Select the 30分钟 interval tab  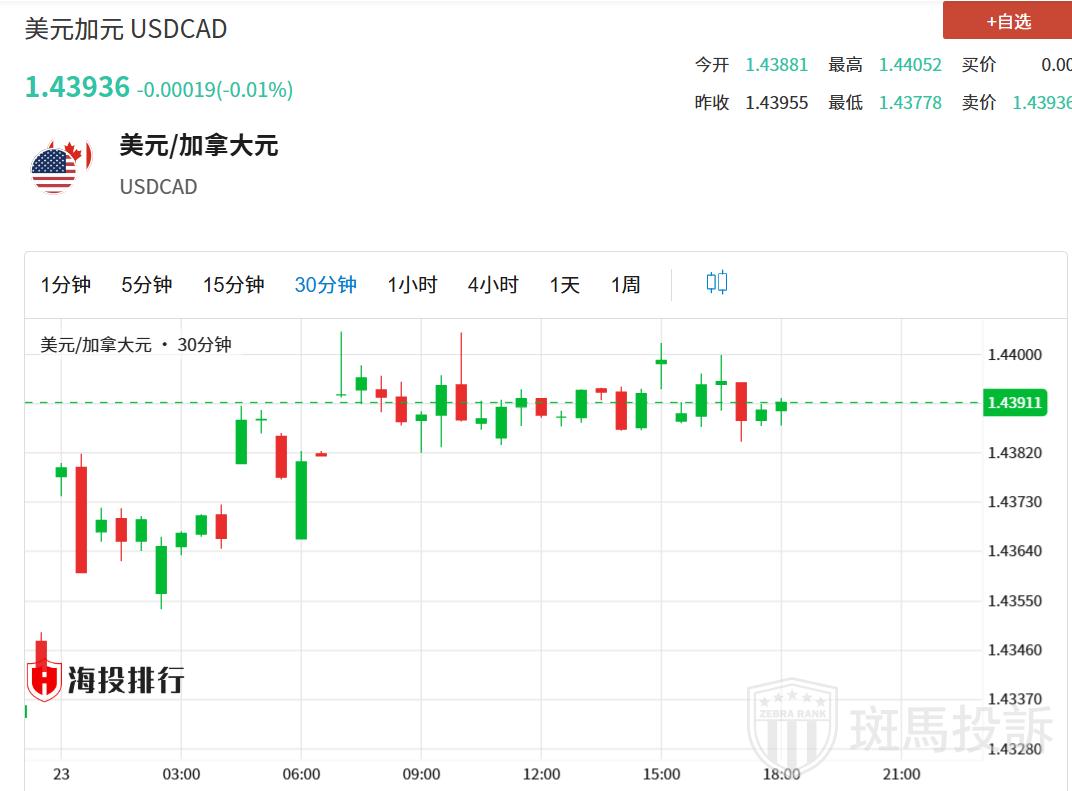(325, 285)
